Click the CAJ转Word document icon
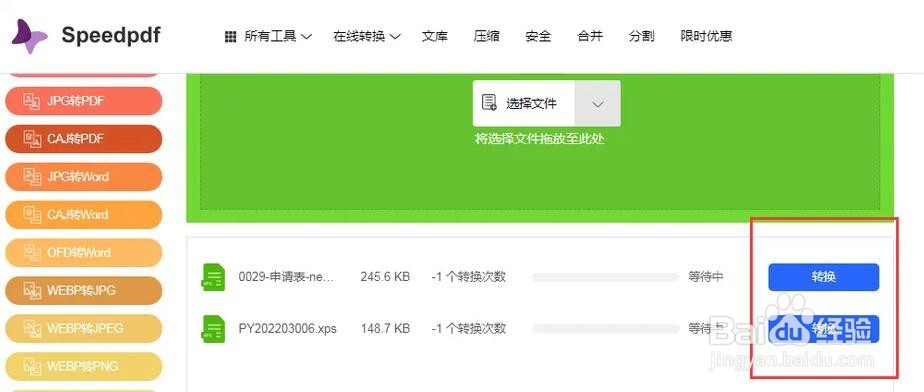 [x=32, y=215]
